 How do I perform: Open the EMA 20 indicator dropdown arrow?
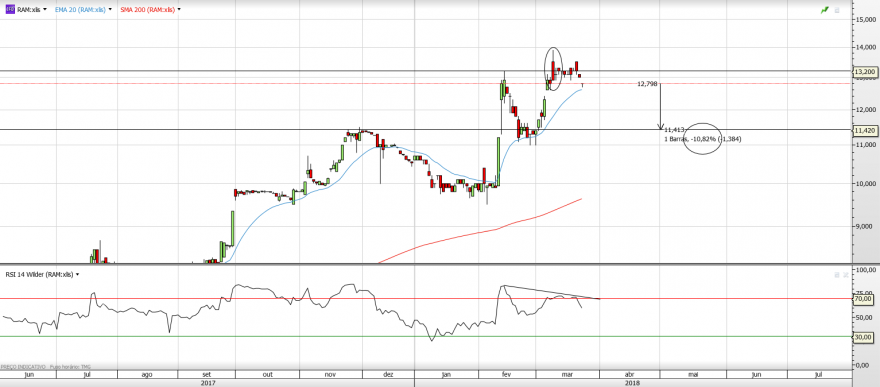click(110, 10)
